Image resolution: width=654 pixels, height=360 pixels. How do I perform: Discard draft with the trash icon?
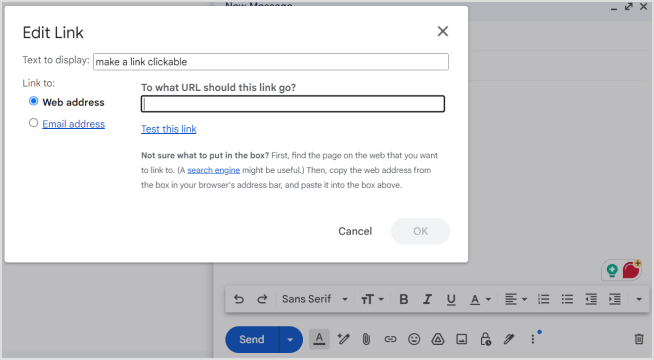639,339
